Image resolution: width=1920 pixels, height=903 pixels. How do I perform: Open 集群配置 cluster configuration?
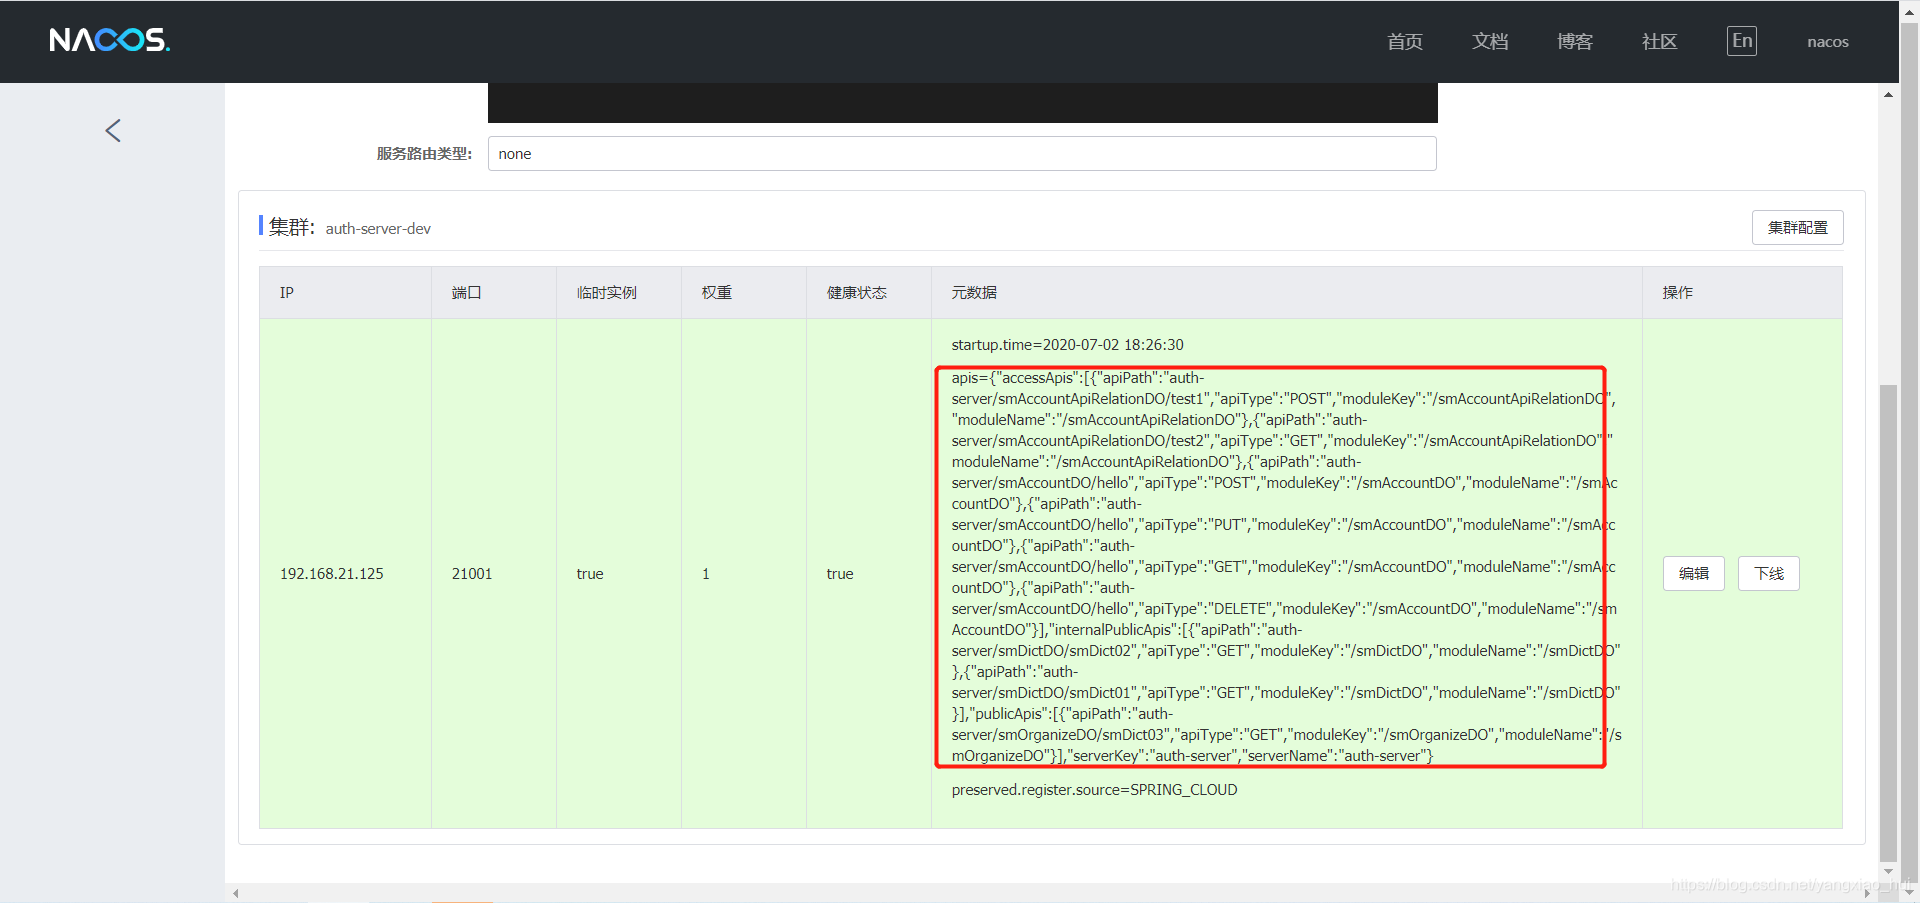pyautogui.click(x=1798, y=228)
